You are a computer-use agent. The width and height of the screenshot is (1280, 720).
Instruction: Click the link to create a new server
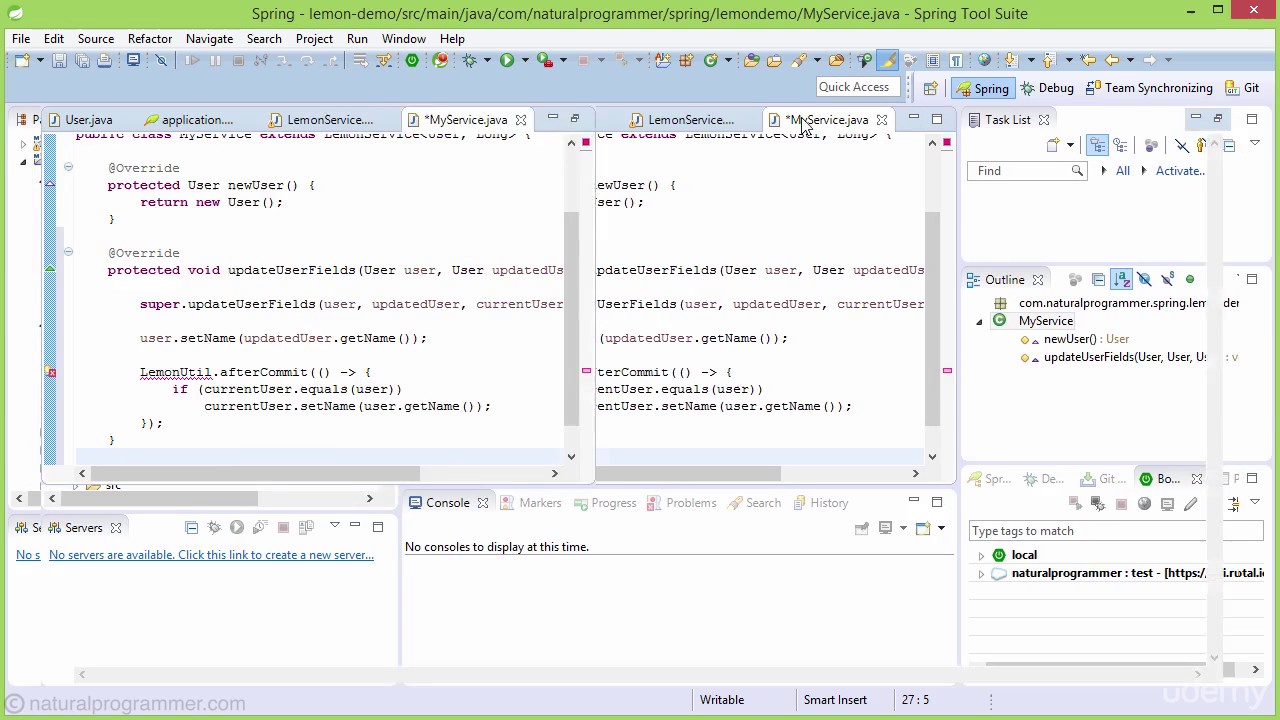click(211, 555)
